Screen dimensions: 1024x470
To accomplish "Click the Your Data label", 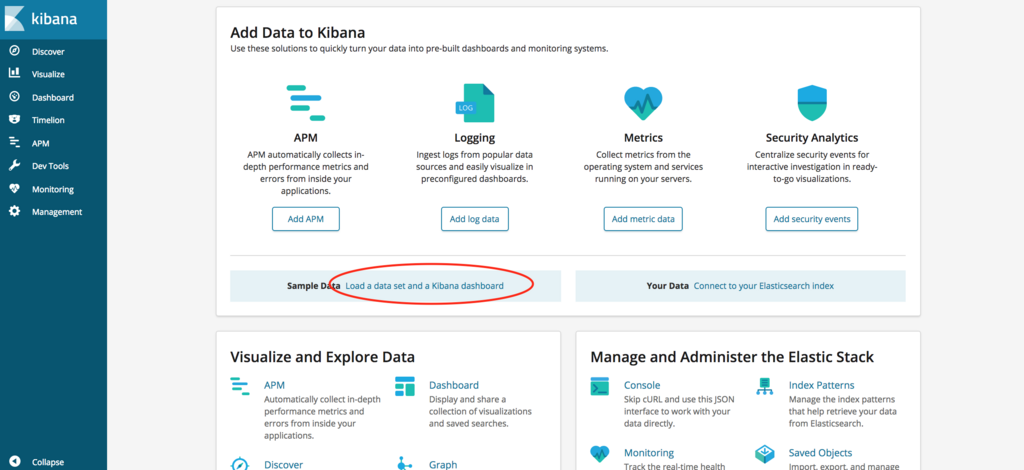I will (x=669, y=286).
